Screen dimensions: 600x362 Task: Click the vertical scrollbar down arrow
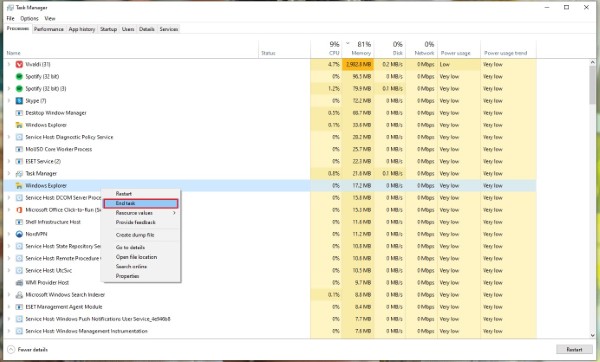tap(593, 335)
